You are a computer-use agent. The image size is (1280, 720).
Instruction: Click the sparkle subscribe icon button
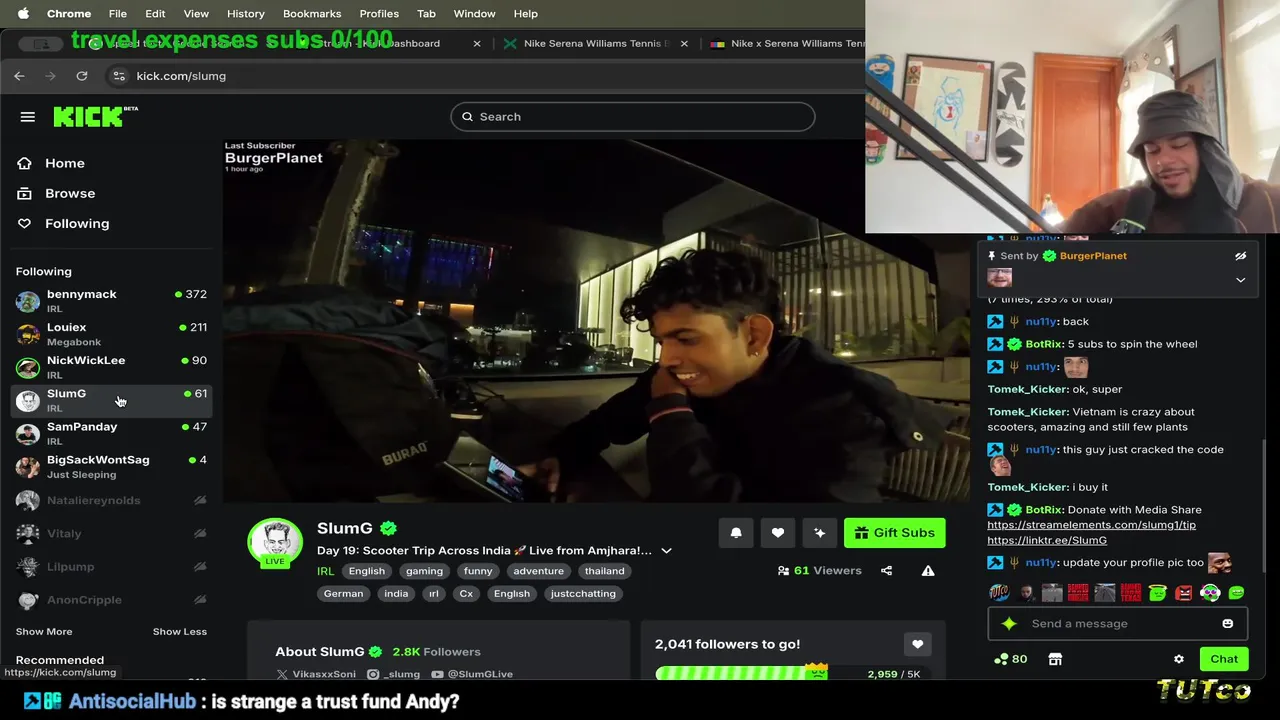pos(820,533)
